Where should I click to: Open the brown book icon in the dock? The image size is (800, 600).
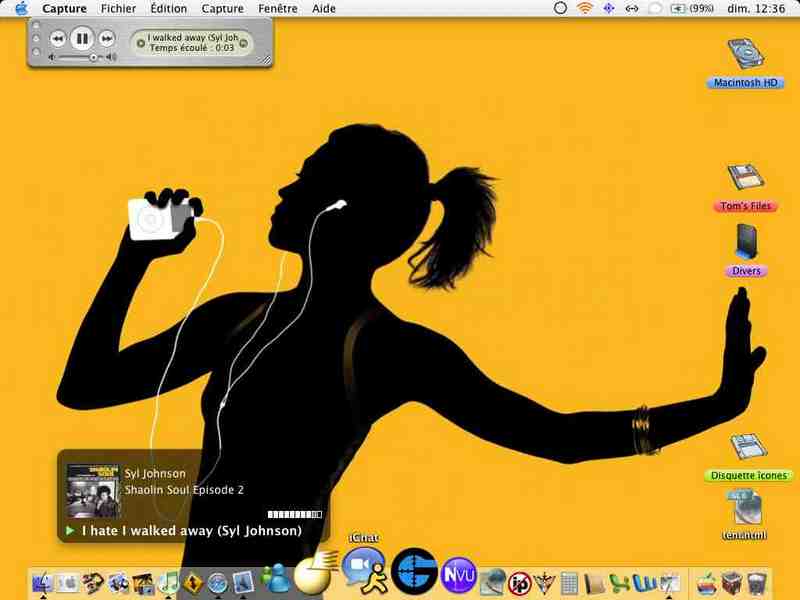click(594, 584)
